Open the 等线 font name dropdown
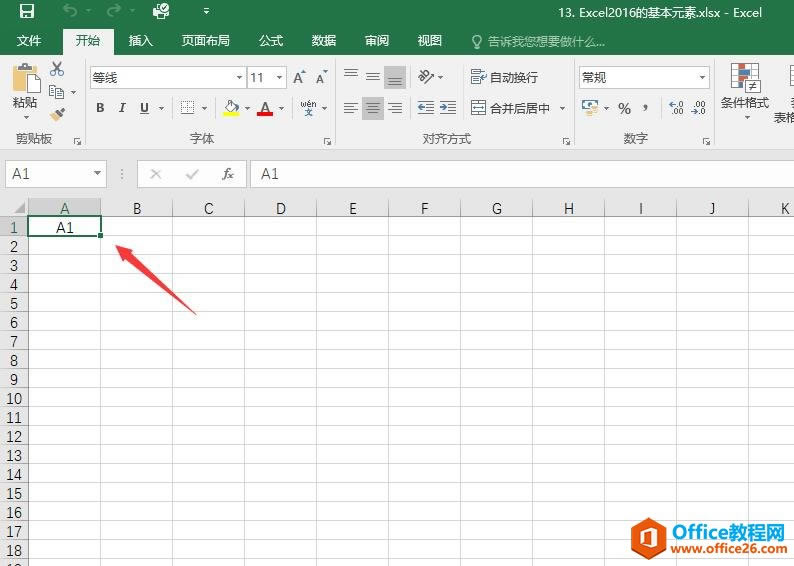794x566 pixels. click(239, 77)
